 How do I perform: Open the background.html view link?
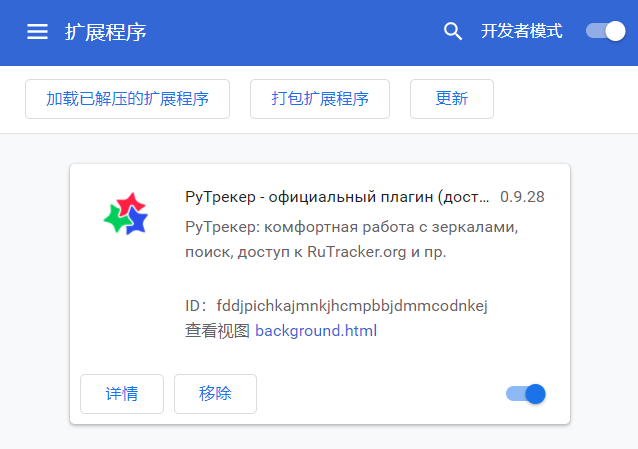(x=316, y=331)
